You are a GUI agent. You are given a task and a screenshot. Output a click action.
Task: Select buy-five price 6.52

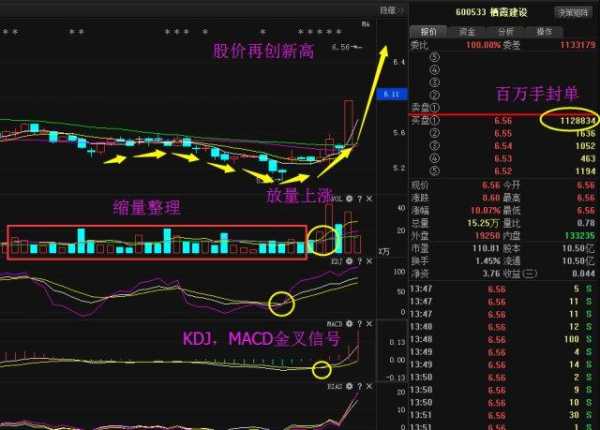pos(503,171)
